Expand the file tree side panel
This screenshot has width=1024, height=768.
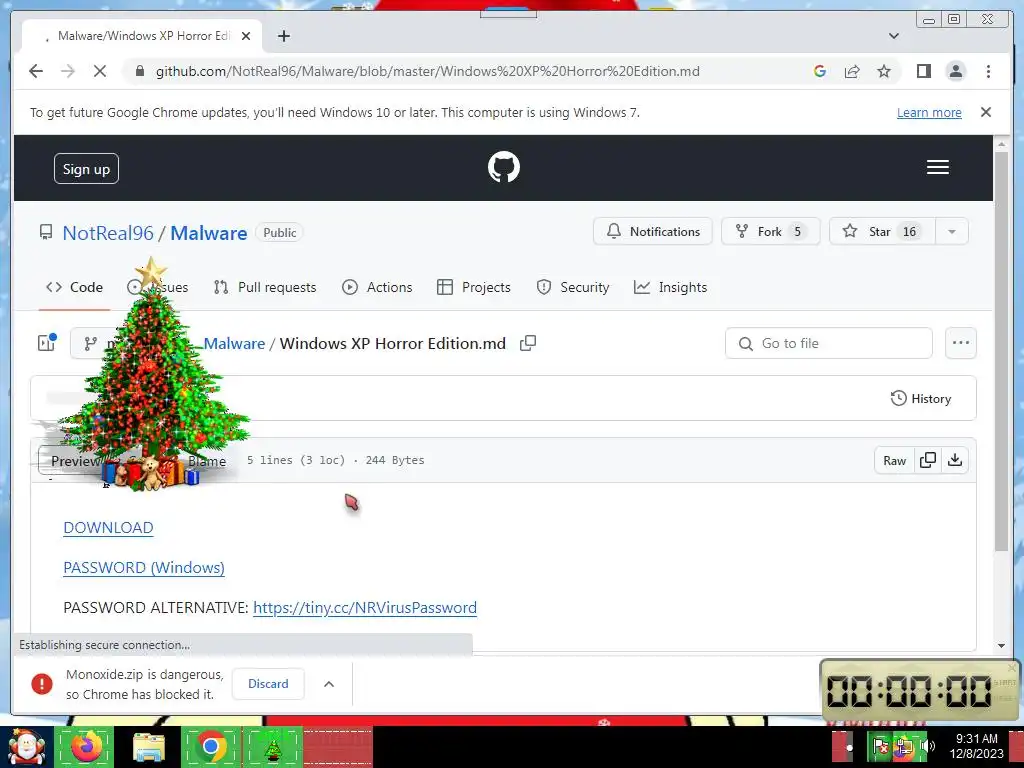pos(46,343)
